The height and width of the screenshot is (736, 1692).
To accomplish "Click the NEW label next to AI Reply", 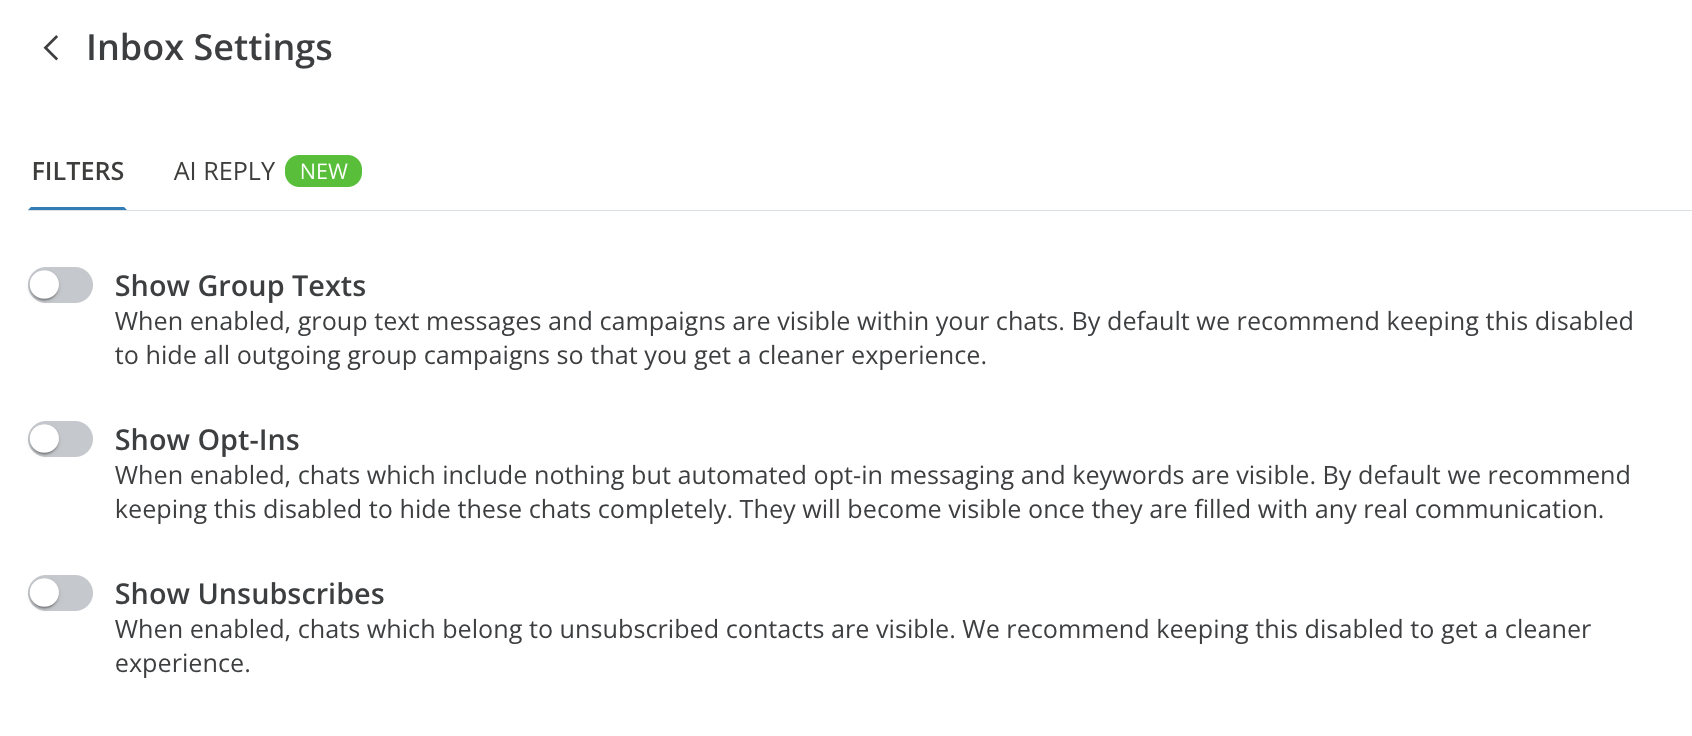I will click(323, 171).
